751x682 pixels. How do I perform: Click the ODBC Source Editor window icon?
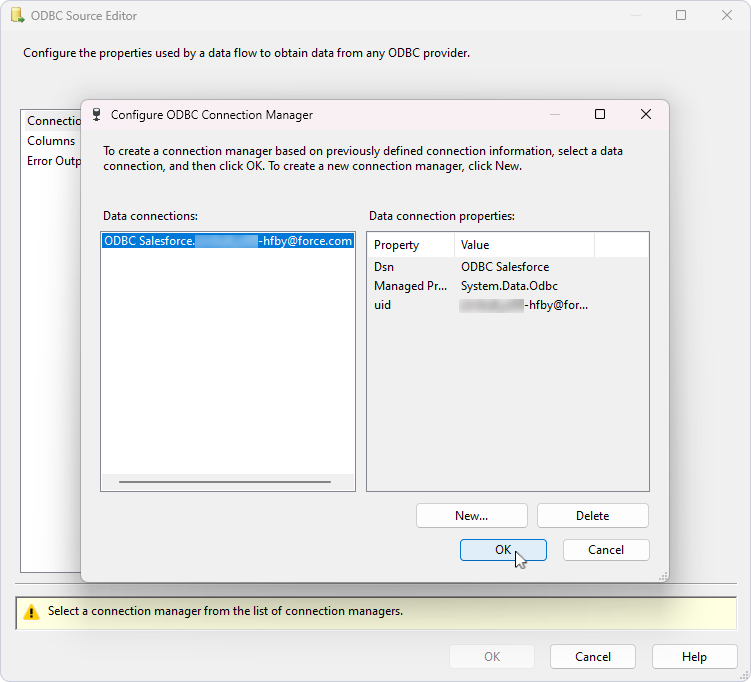(x=17, y=16)
